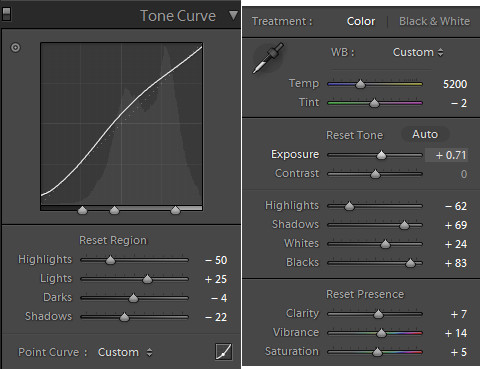Viewport: 483px width, 369px height.
Task: Click the leftmost tone curve split marker
Action: 82,210
